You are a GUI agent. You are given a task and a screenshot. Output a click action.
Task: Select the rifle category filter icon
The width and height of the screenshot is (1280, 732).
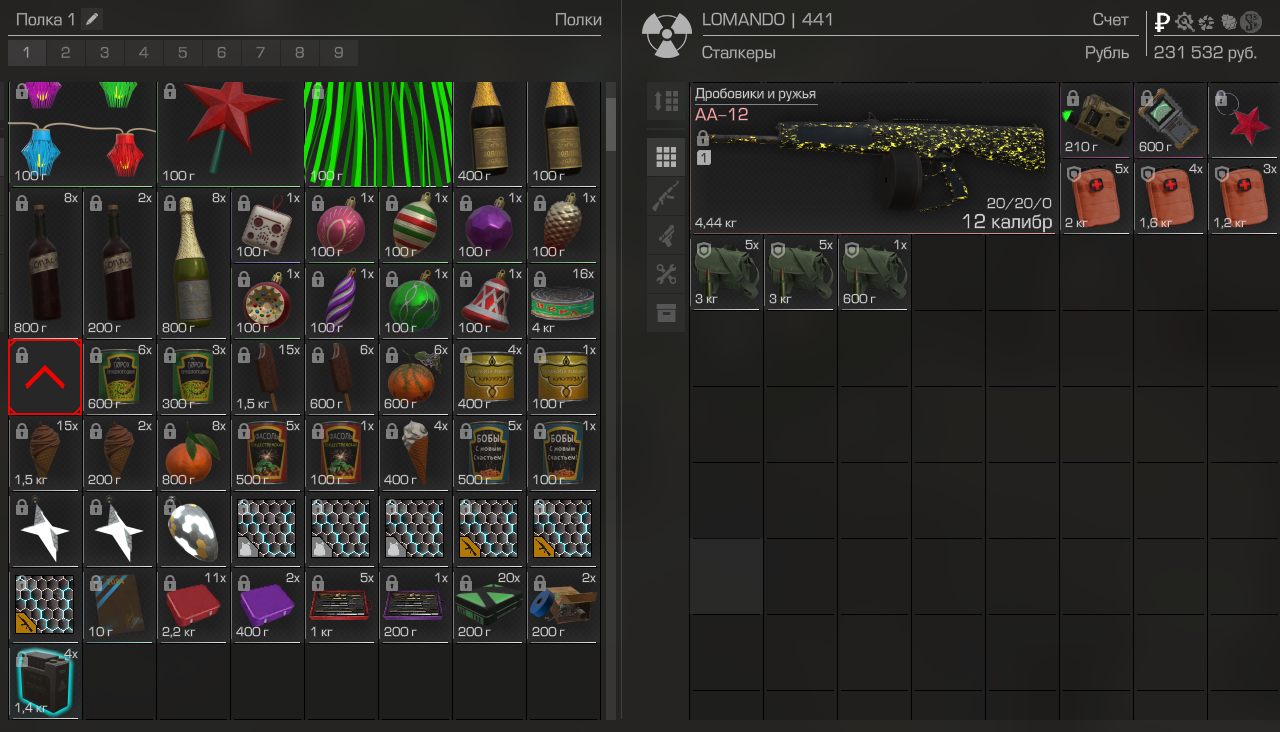tap(666, 195)
